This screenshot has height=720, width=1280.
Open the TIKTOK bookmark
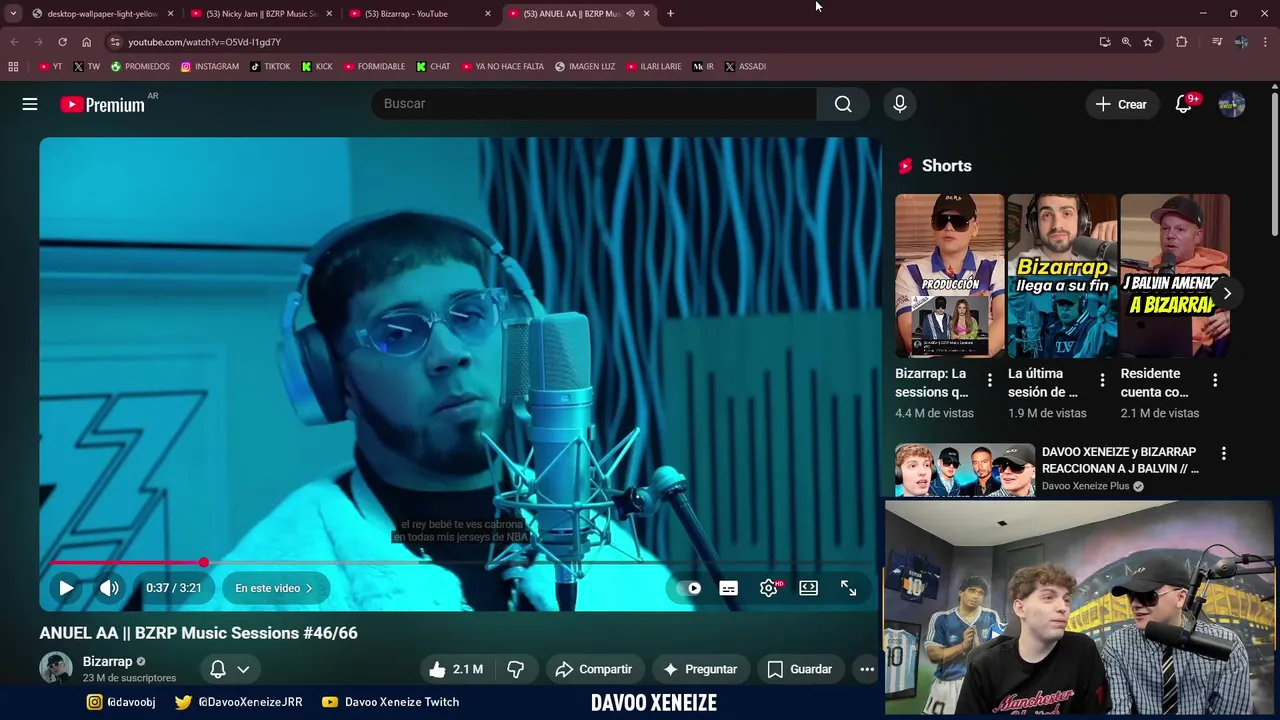coord(270,66)
